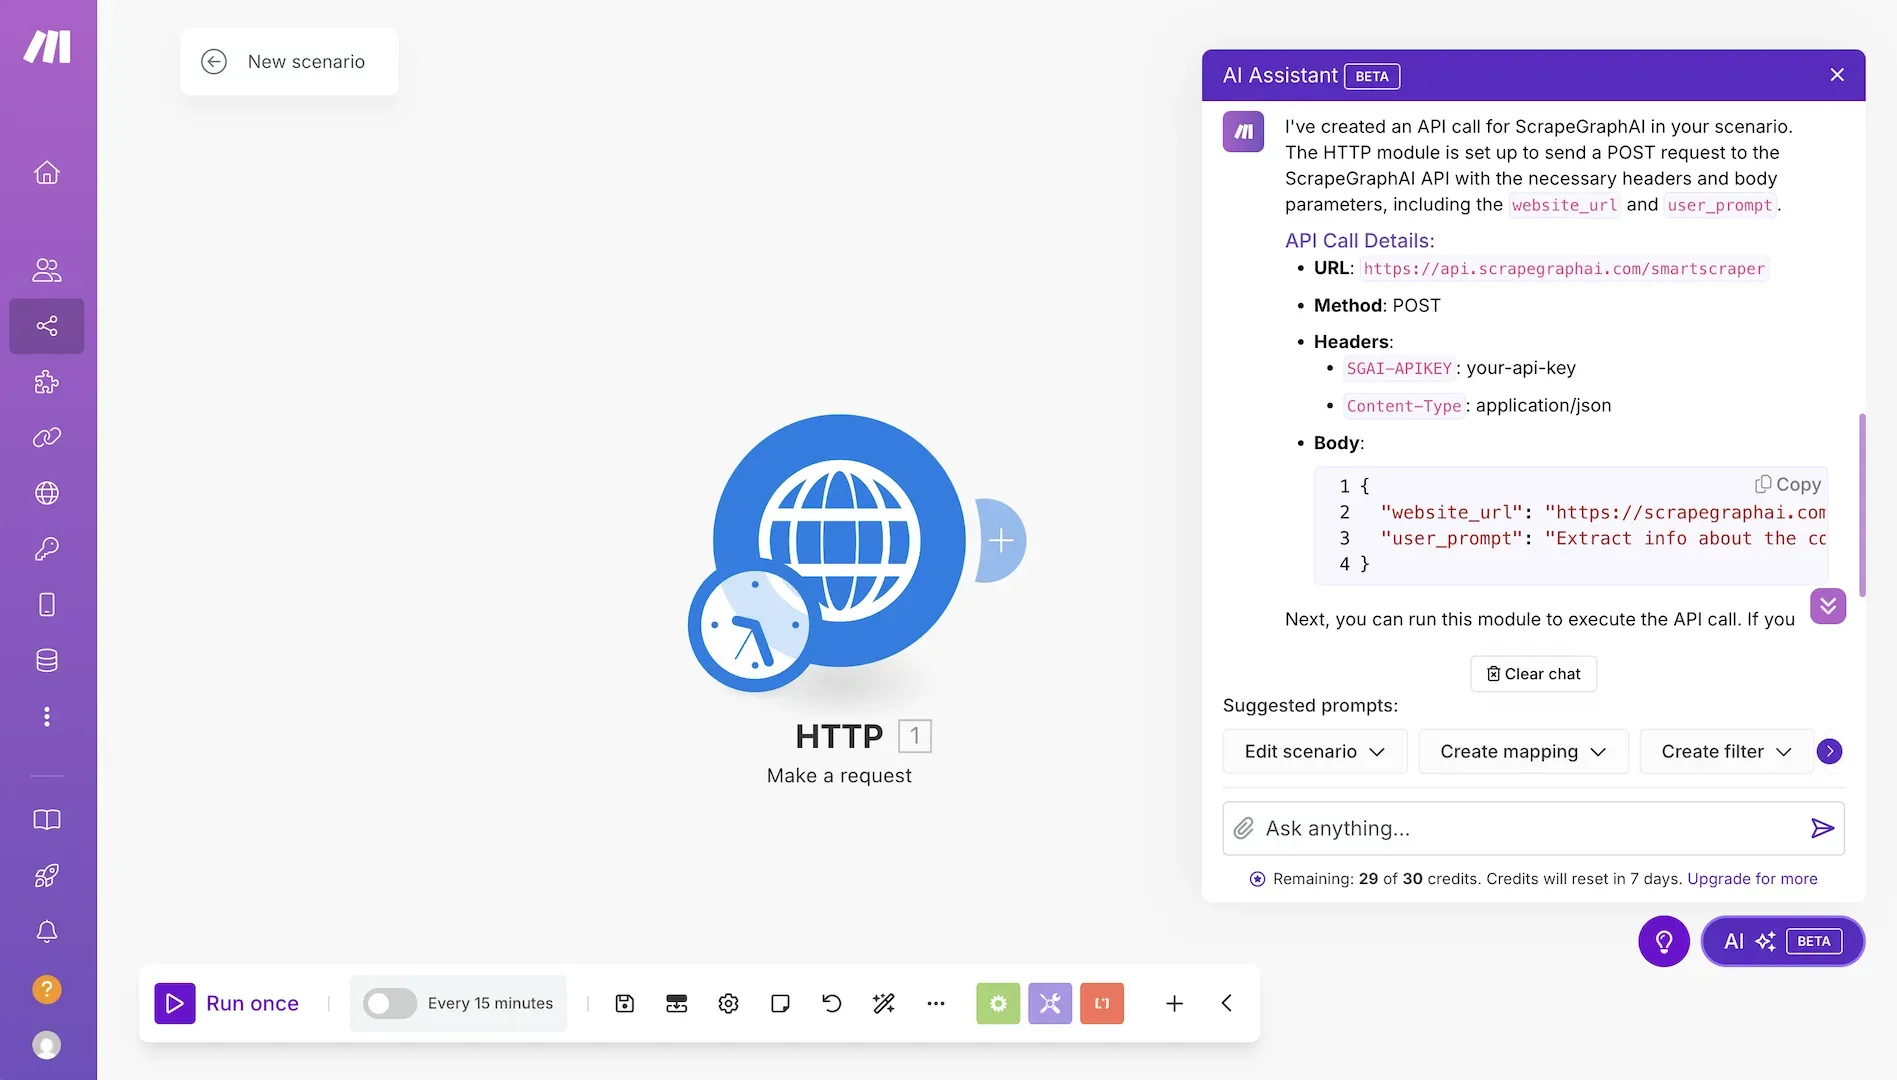Collapse the toolbar with left chevron
The image size is (1897, 1080).
click(x=1227, y=1003)
